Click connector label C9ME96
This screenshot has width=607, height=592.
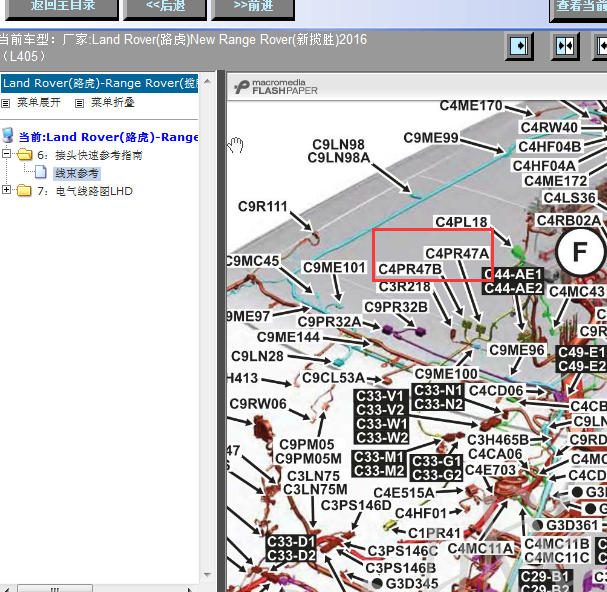point(517,350)
